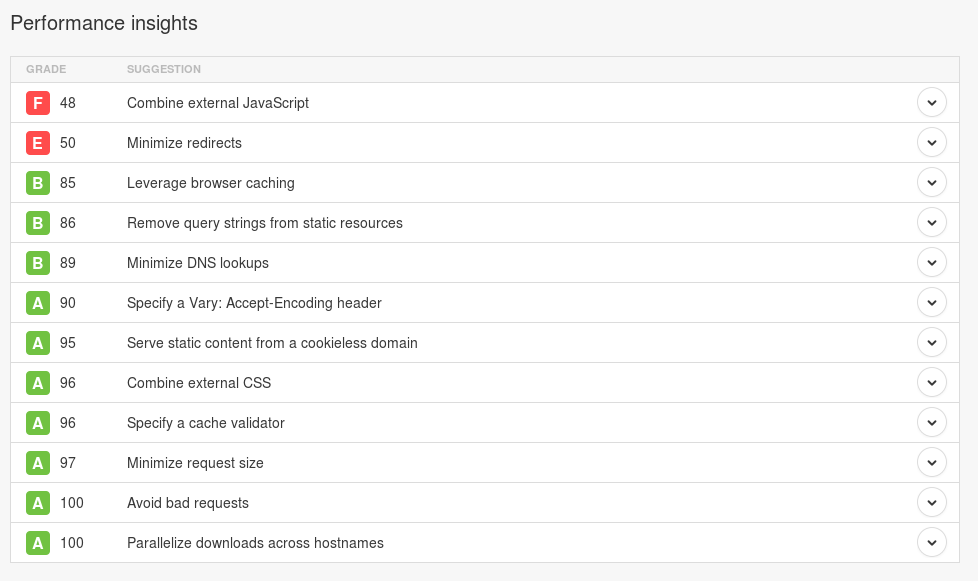Image resolution: width=978 pixels, height=581 pixels.
Task: Click the B badge for score 89
Action: click(x=38, y=263)
